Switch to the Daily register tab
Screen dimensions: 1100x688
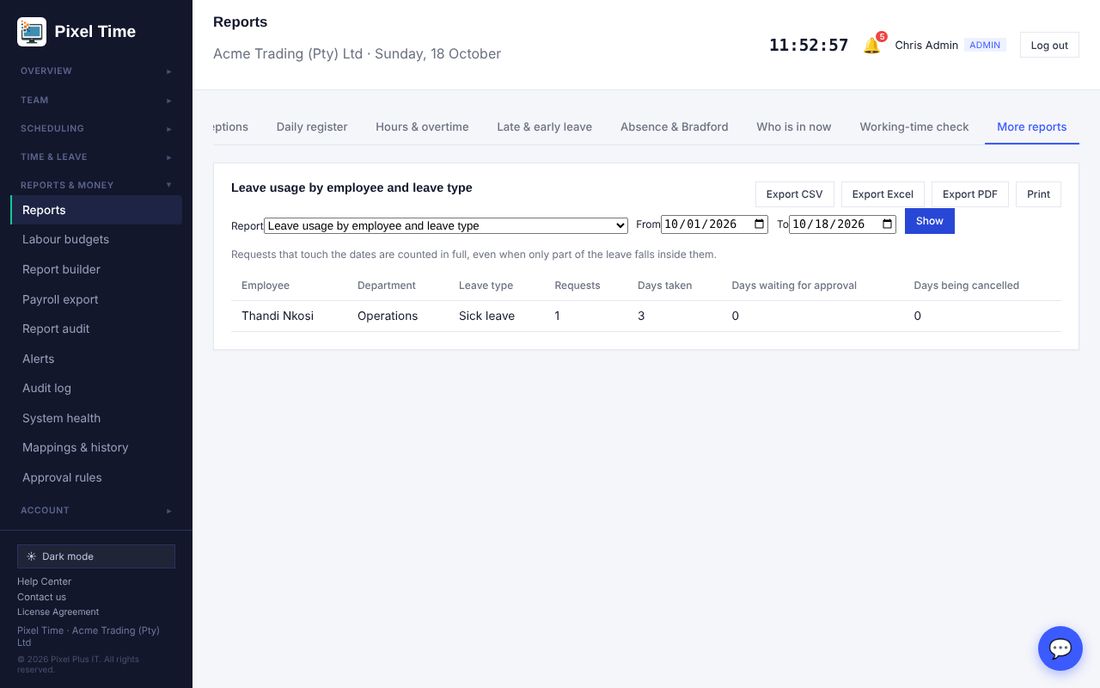tap(311, 127)
